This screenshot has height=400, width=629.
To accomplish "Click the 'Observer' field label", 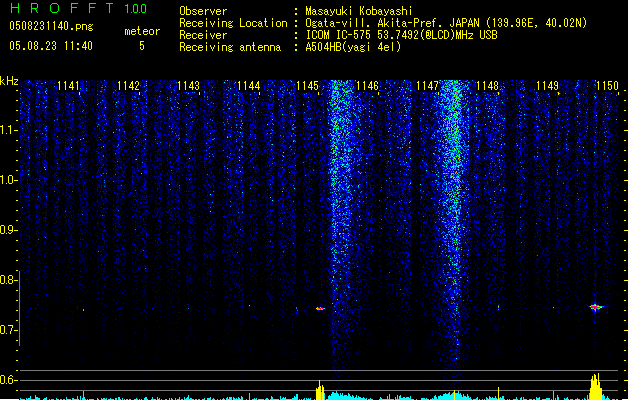I will click(203, 11).
